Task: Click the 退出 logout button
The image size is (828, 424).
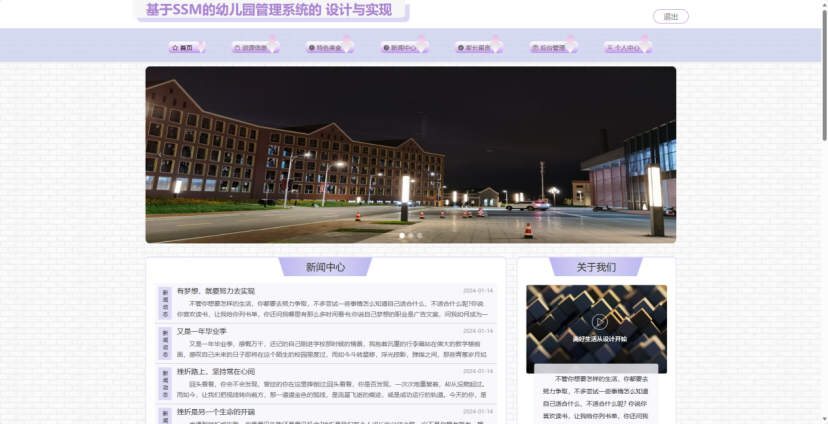Action: [671, 16]
